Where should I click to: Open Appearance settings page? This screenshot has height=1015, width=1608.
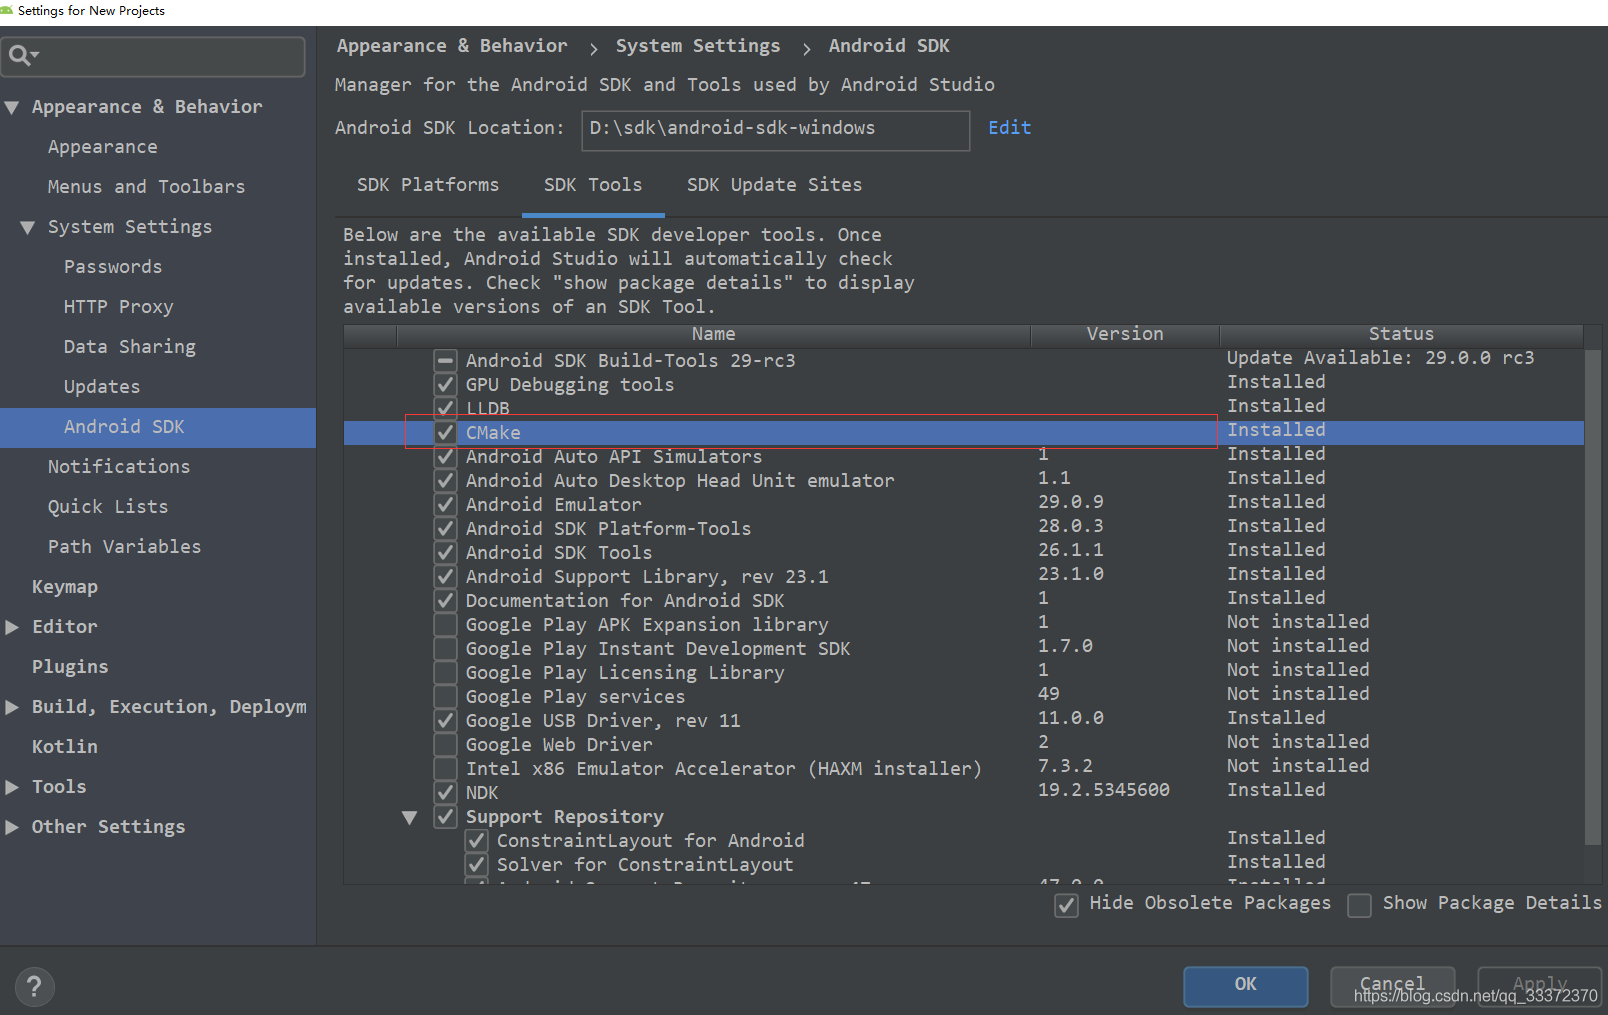pos(102,147)
